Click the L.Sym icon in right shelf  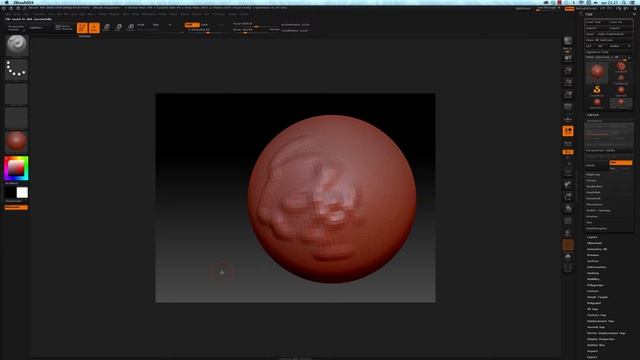click(568, 144)
